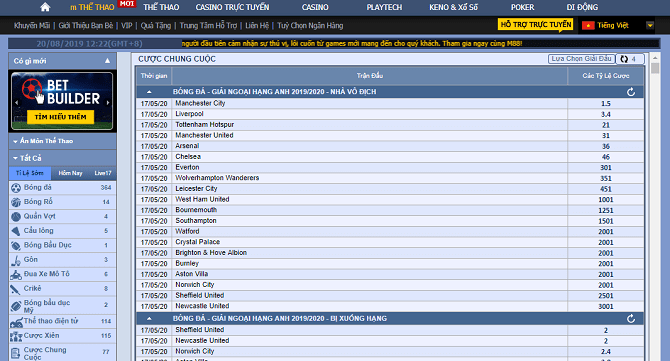
Task: Refresh the Nhà Vô Địch league odds
Action: pyautogui.click(x=631, y=92)
